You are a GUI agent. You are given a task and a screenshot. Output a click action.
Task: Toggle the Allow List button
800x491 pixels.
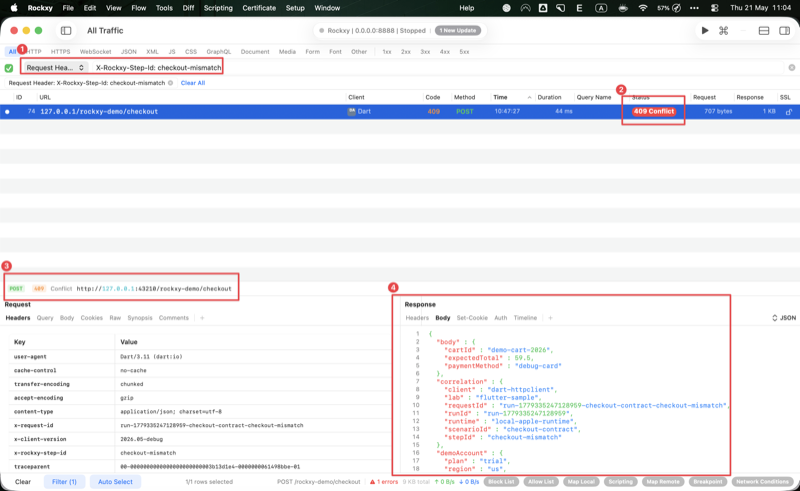(x=541, y=482)
